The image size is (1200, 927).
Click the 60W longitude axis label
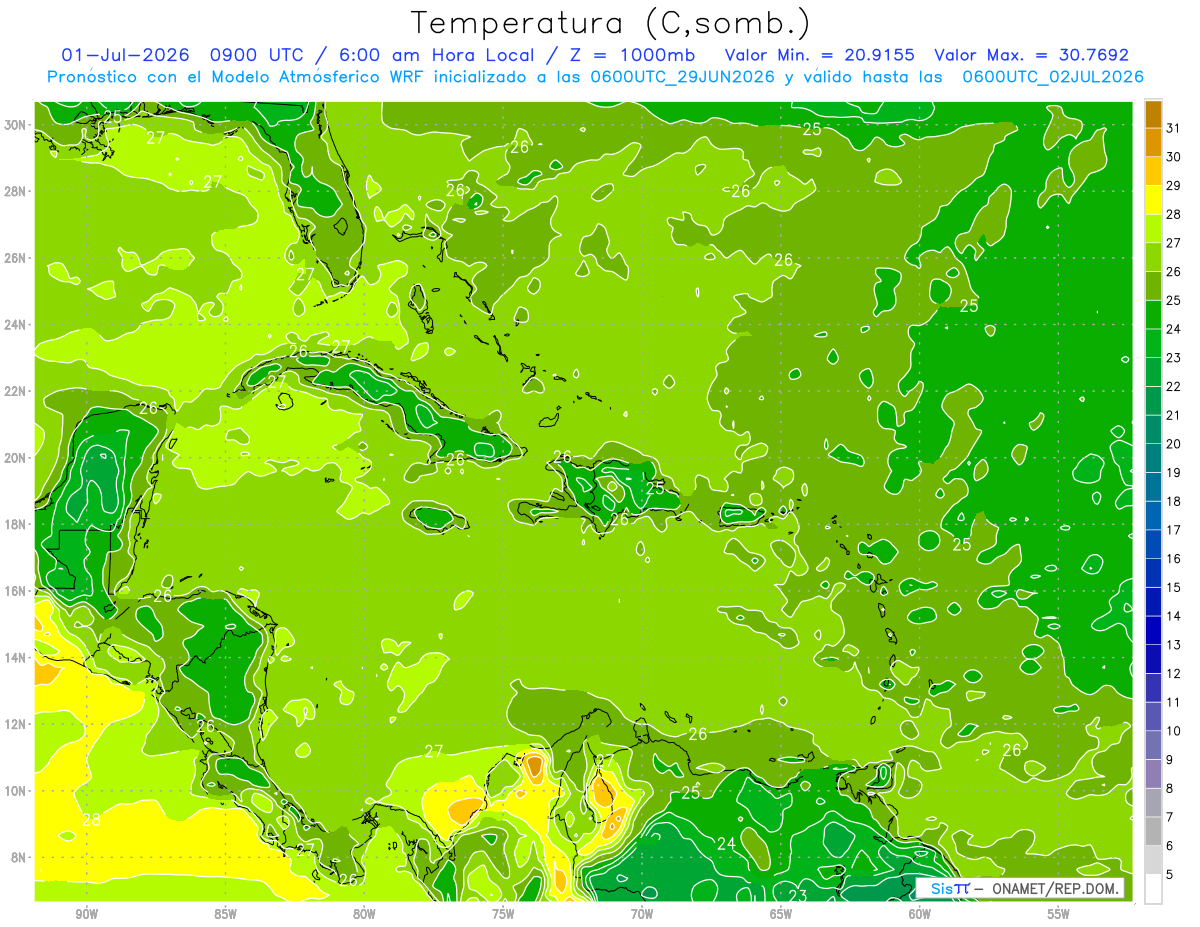pos(920,914)
